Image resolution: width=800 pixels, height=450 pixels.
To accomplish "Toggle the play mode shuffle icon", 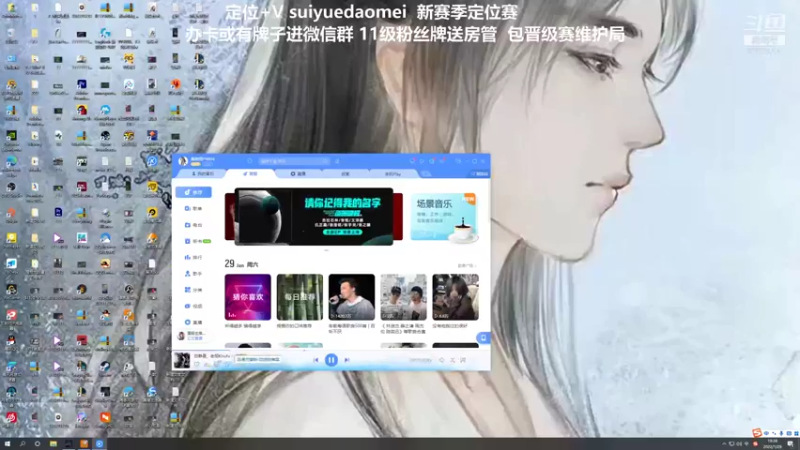I will [x=453, y=360].
